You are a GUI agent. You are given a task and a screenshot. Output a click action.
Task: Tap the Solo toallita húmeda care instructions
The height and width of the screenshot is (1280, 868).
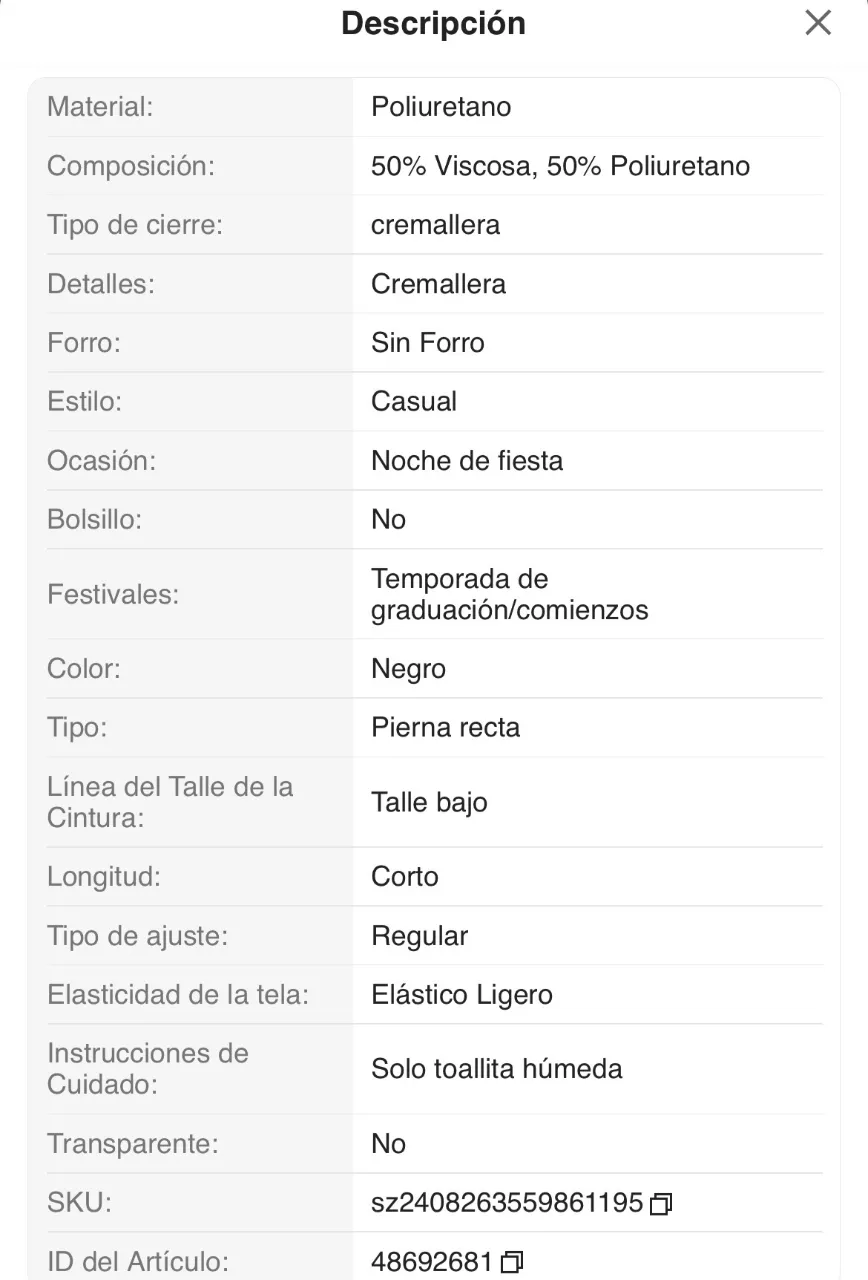click(497, 1068)
